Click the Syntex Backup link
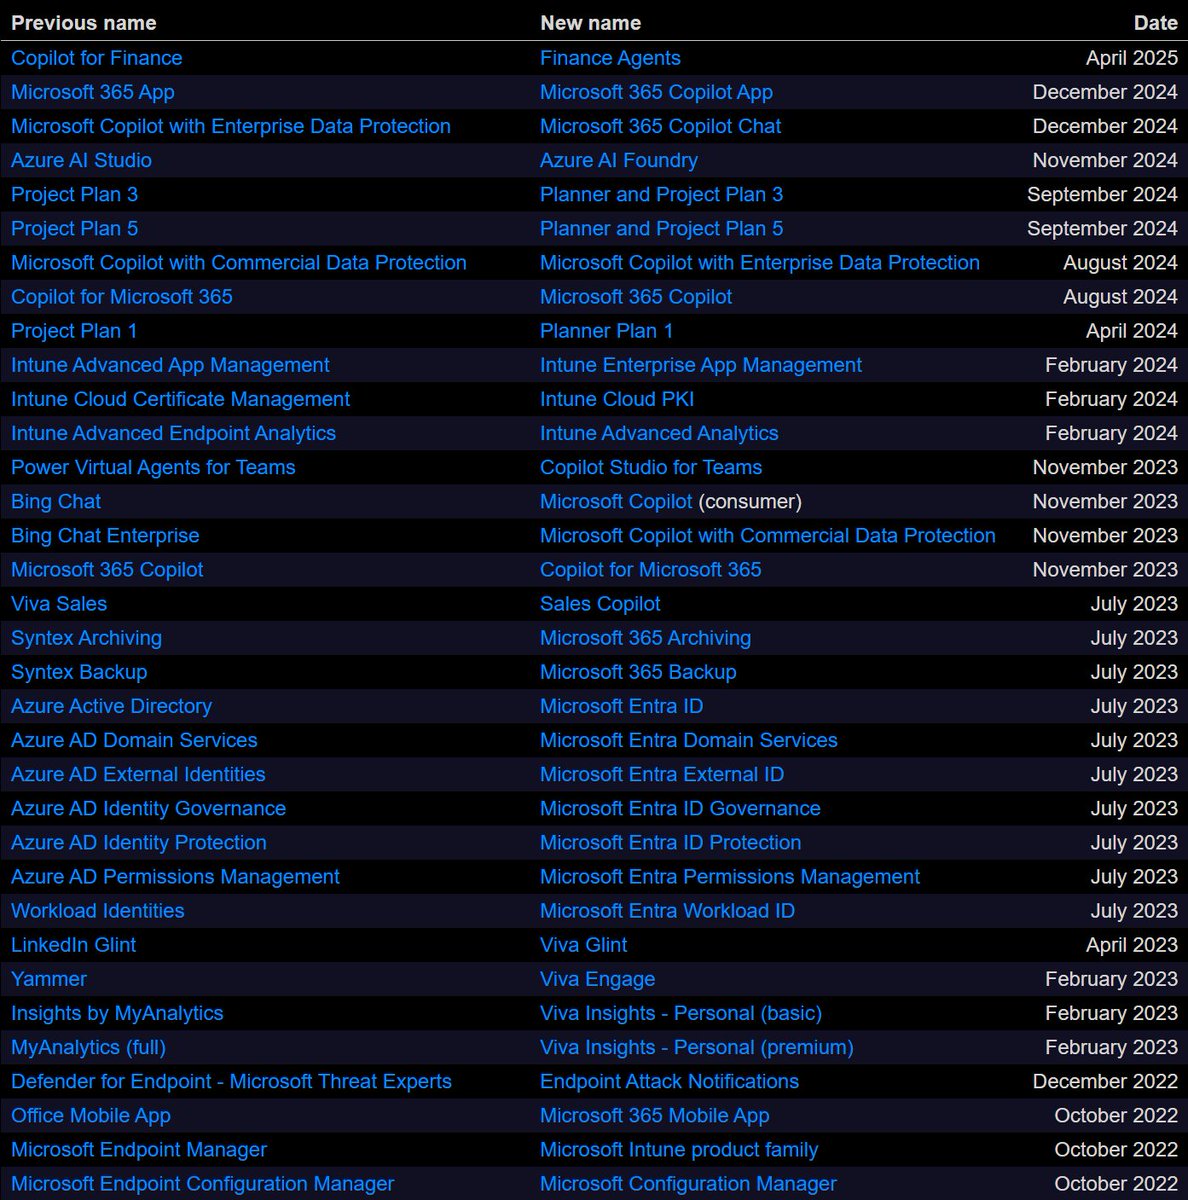The height and width of the screenshot is (1200, 1188). pyautogui.click(x=79, y=671)
